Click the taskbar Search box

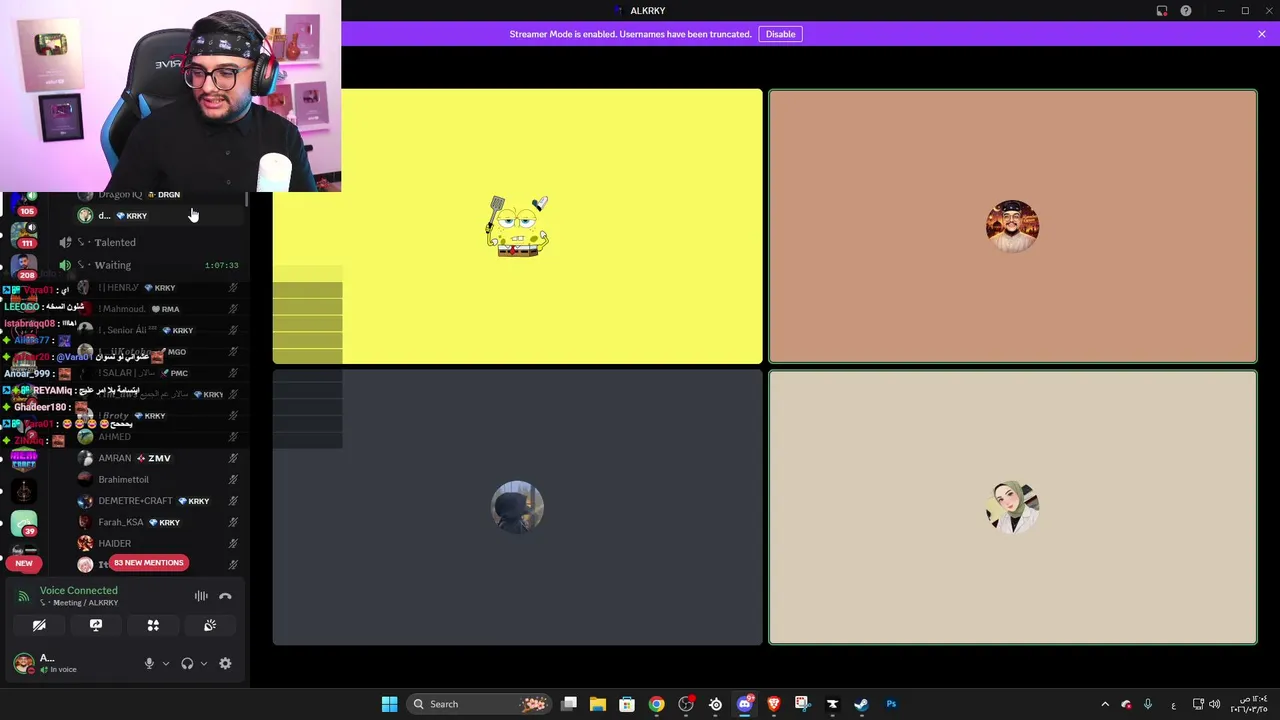tap(480, 704)
